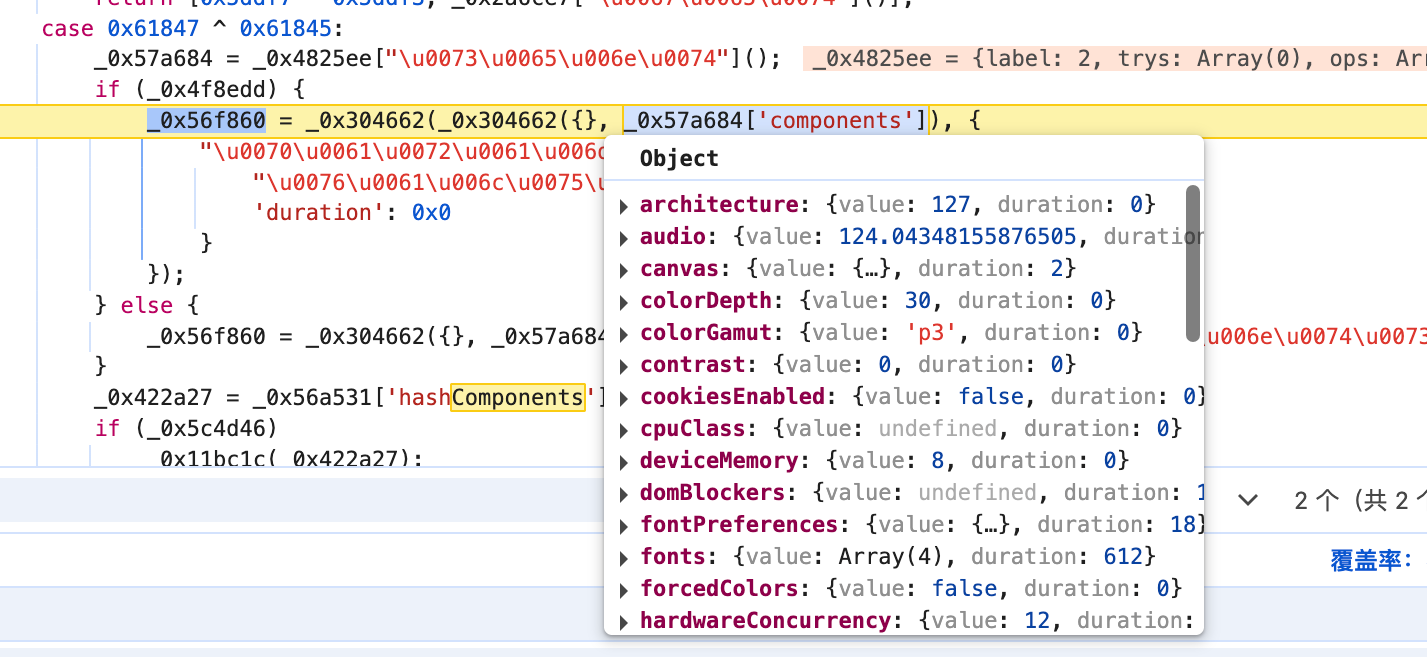
Task: Click the highlighted _0x56f860 variable
Action: [x=206, y=121]
